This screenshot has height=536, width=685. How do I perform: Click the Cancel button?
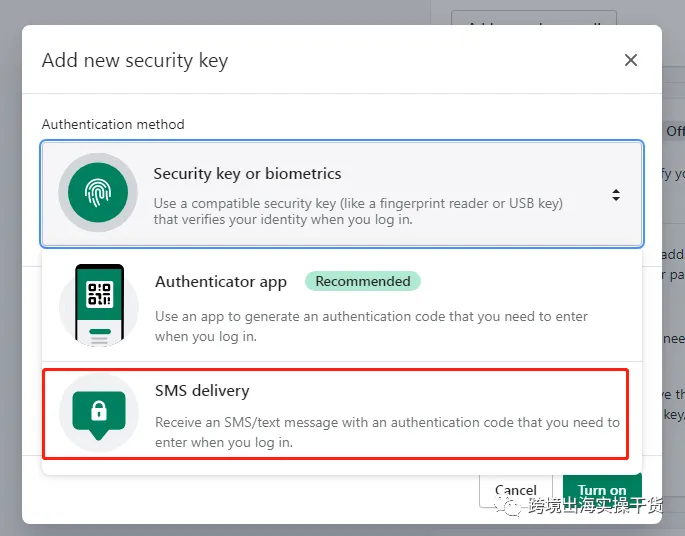coord(516,490)
